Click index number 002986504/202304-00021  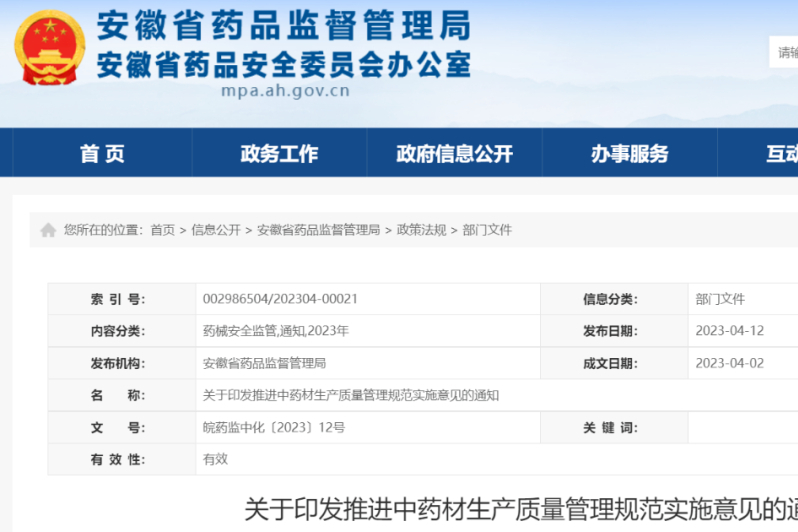[x=280, y=299]
